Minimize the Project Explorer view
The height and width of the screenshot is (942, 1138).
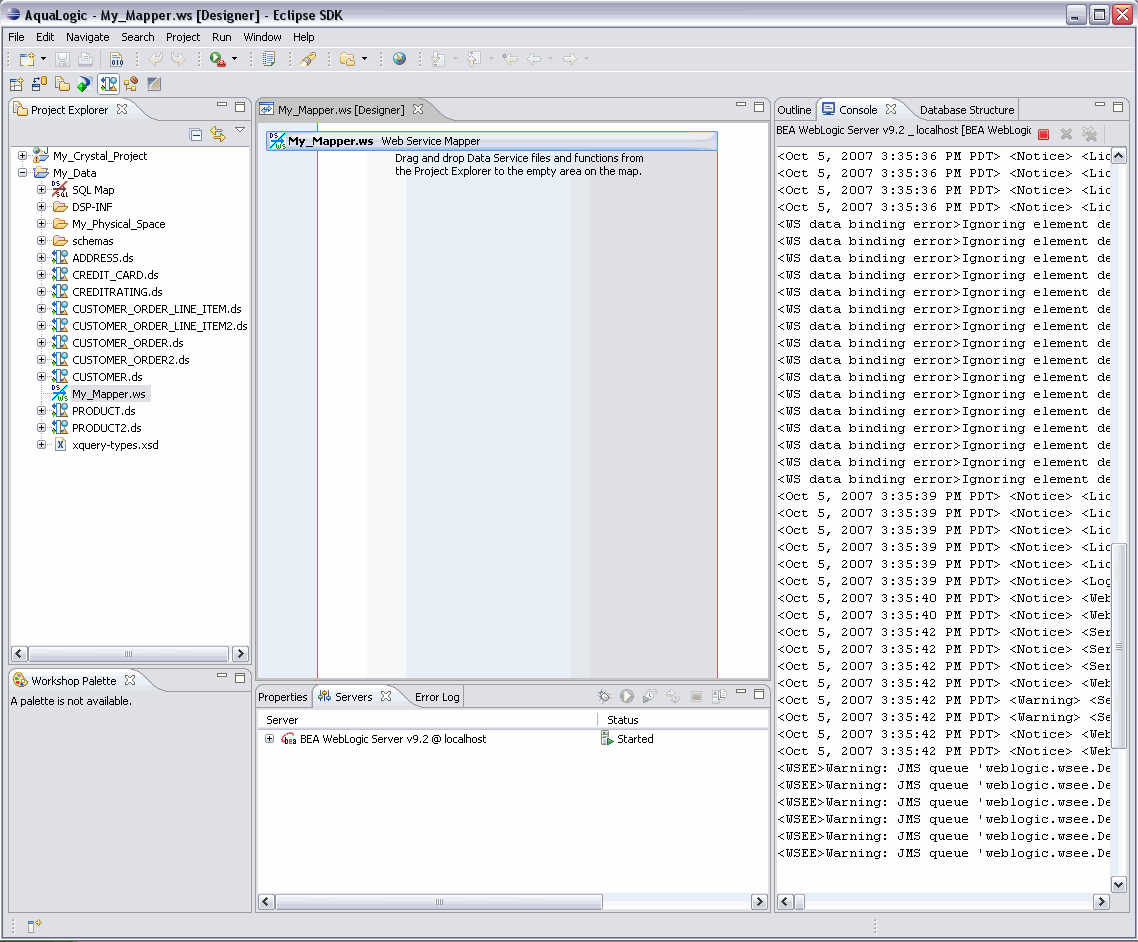click(222, 106)
